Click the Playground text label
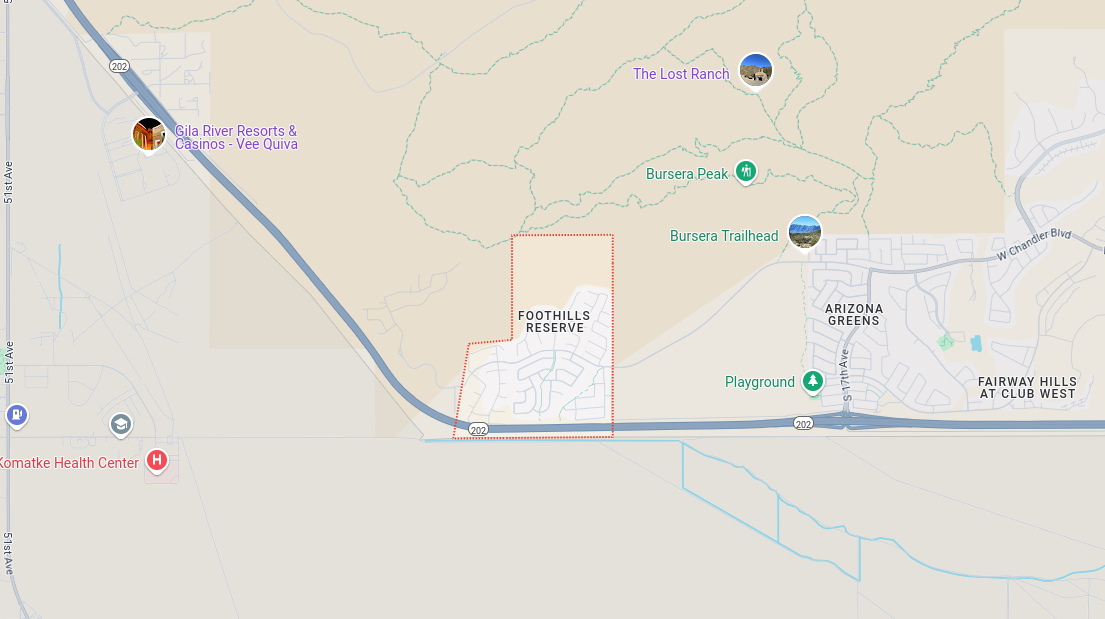The height and width of the screenshot is (619, 1105). click(x=760, y=382)
